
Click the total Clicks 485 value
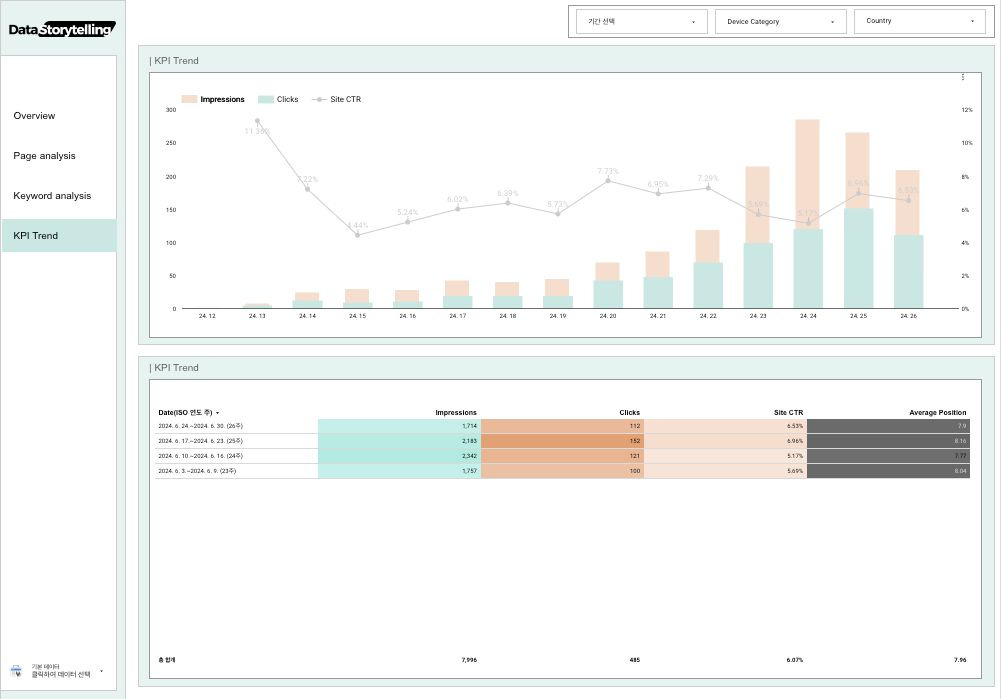635,660
